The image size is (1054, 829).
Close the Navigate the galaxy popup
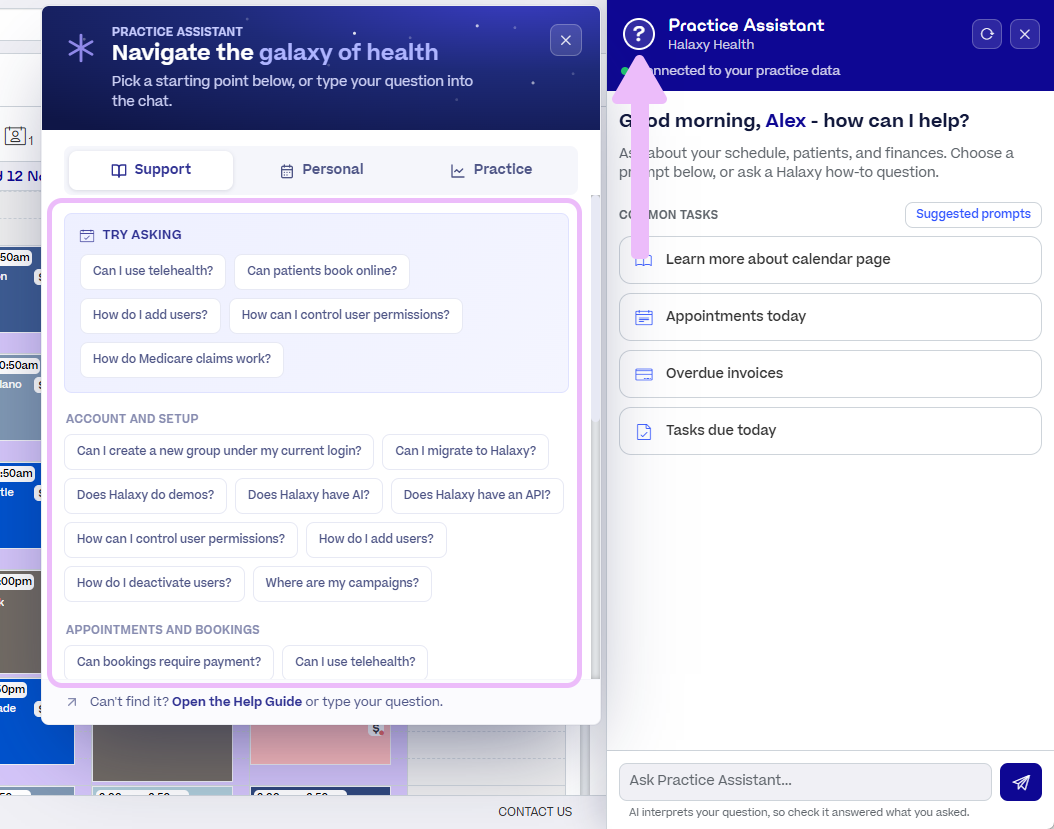pos(565,40)
